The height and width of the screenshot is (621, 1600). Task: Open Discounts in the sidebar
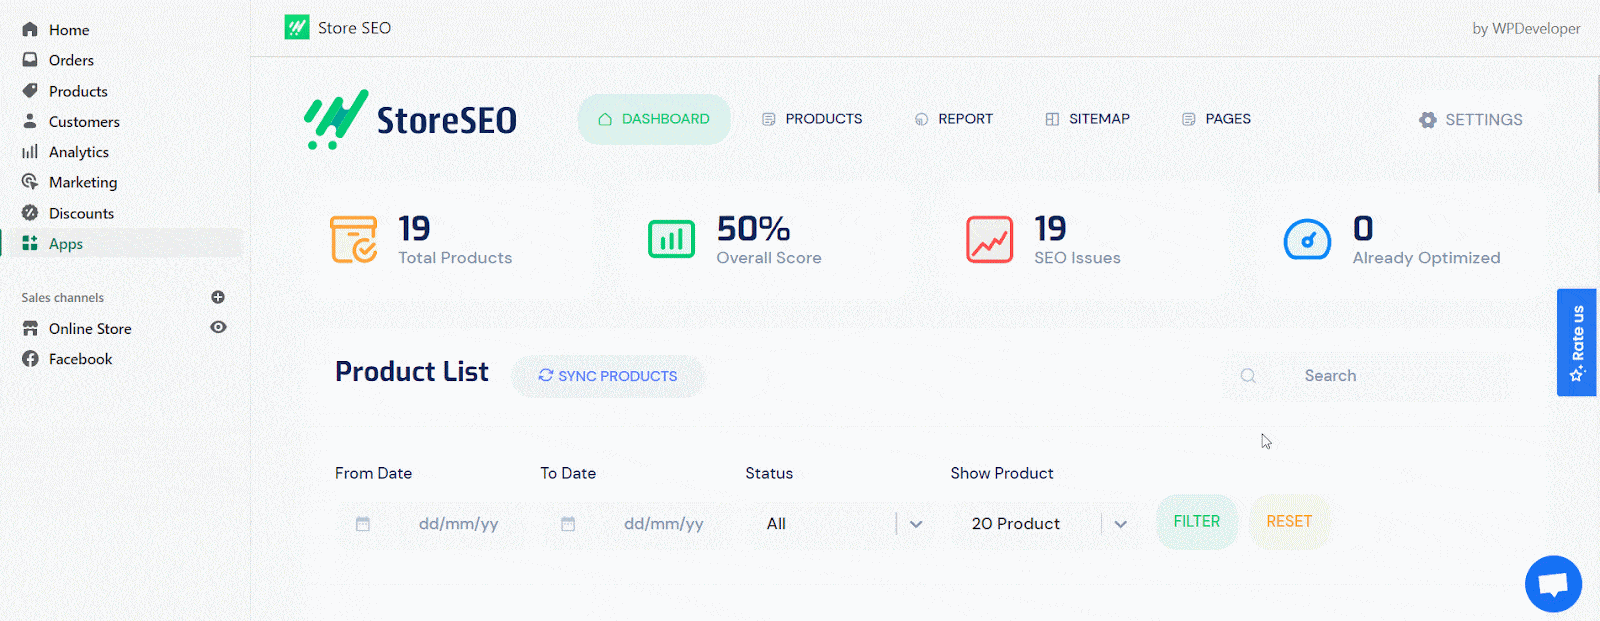(x=81, y=213)
